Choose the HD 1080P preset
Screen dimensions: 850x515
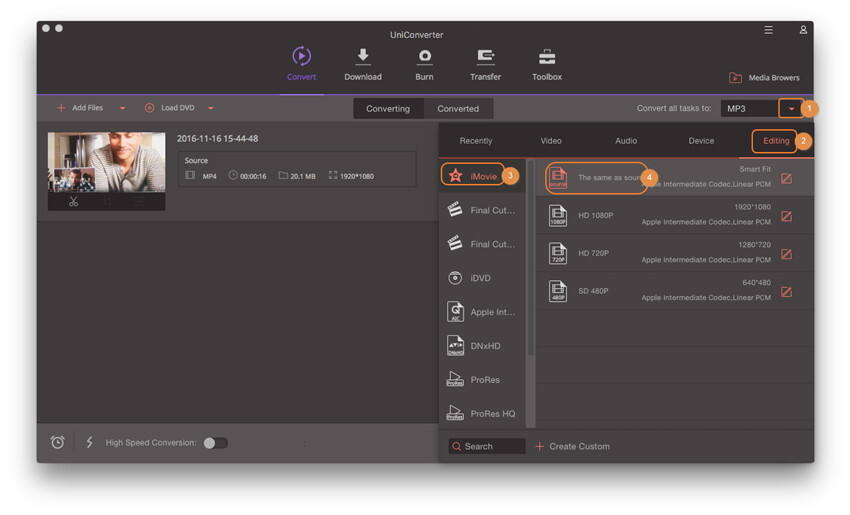(674, 215)
